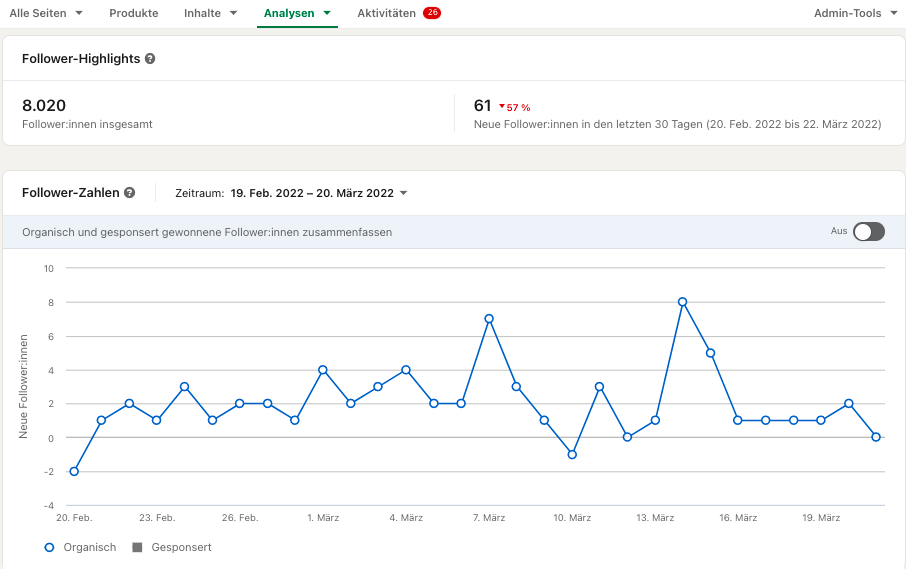Open the Zeitraum date range dropdown
Viewport: 906px width, 569px height.
tap(291, 193)
